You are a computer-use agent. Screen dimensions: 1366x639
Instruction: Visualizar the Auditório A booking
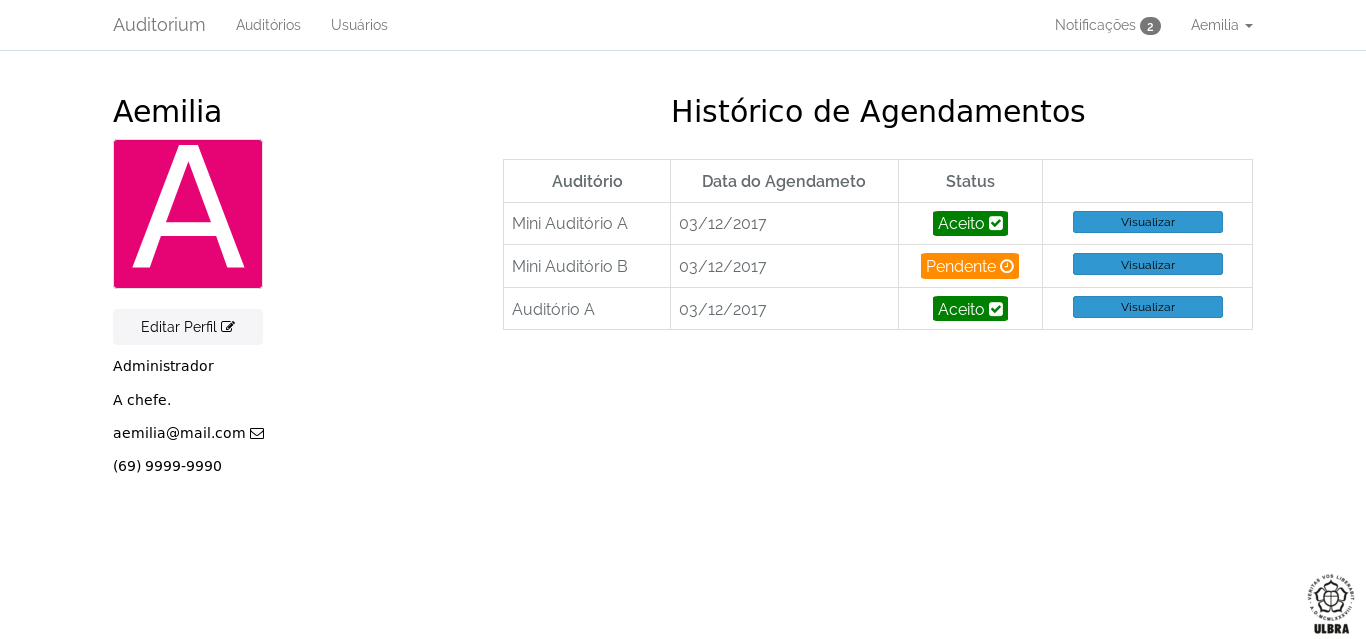(1147, 307)
